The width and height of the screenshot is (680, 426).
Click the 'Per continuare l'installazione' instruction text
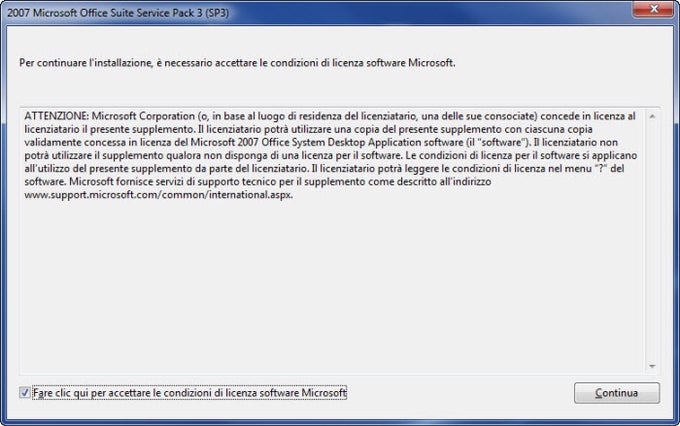pyautogui.click(x=237, y=63)
